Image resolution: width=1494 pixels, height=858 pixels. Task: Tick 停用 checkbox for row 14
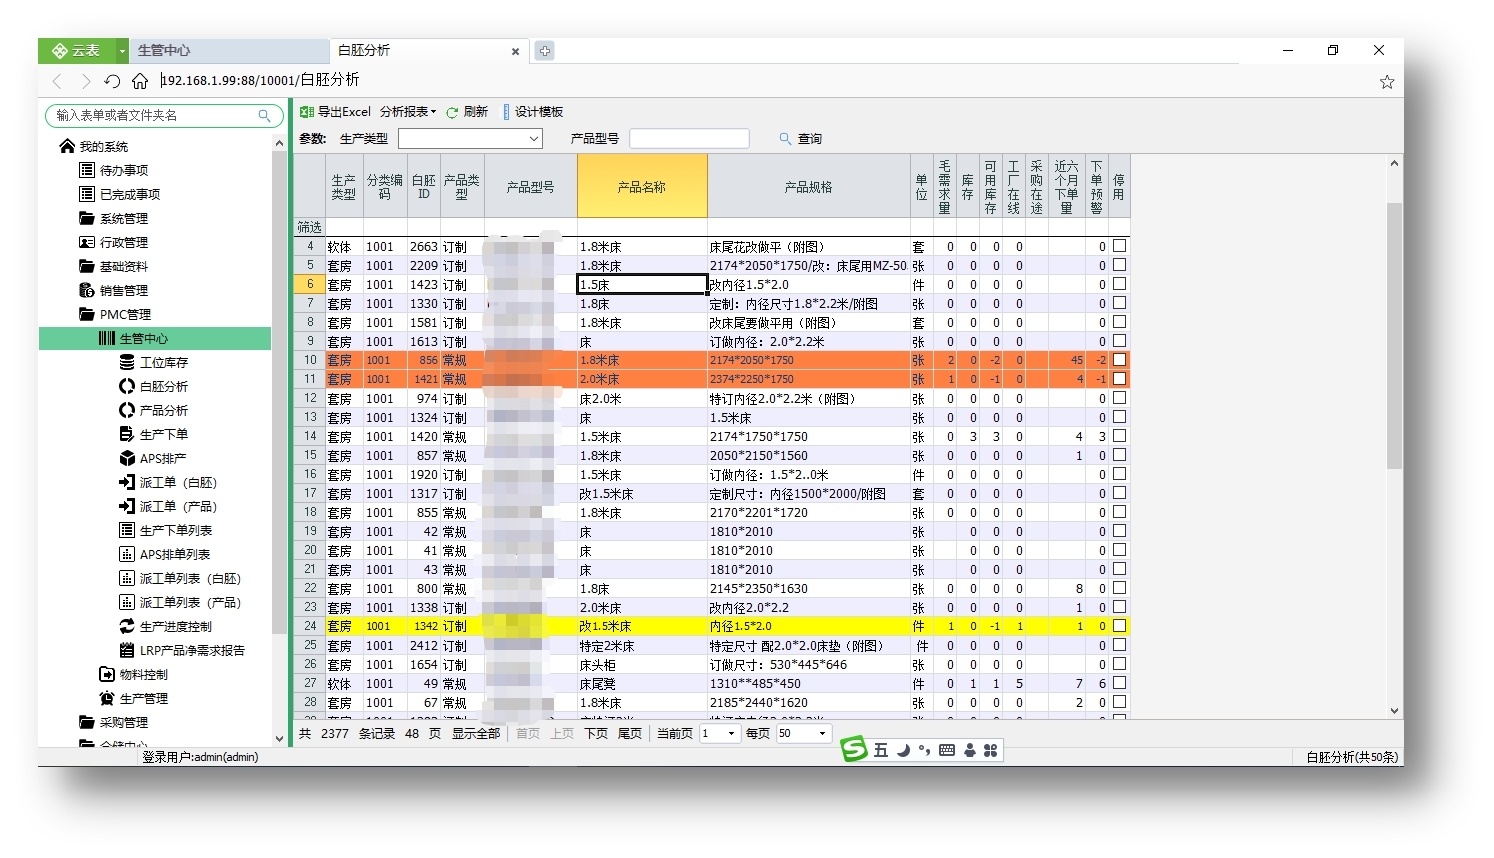1119,435
